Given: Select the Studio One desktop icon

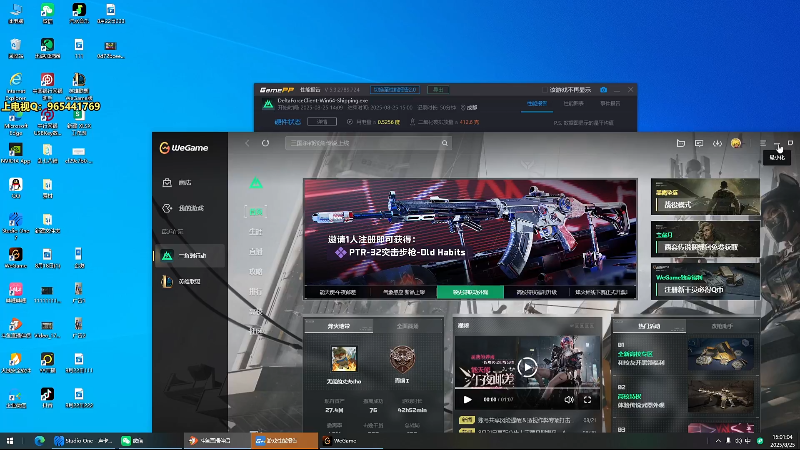Looking at the screenshot, I should 16,225.
